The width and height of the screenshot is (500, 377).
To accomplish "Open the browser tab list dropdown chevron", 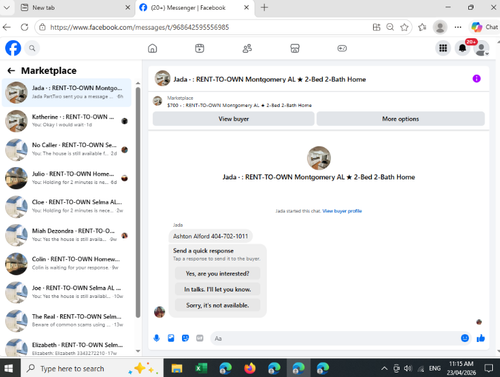I will (6, 7).
